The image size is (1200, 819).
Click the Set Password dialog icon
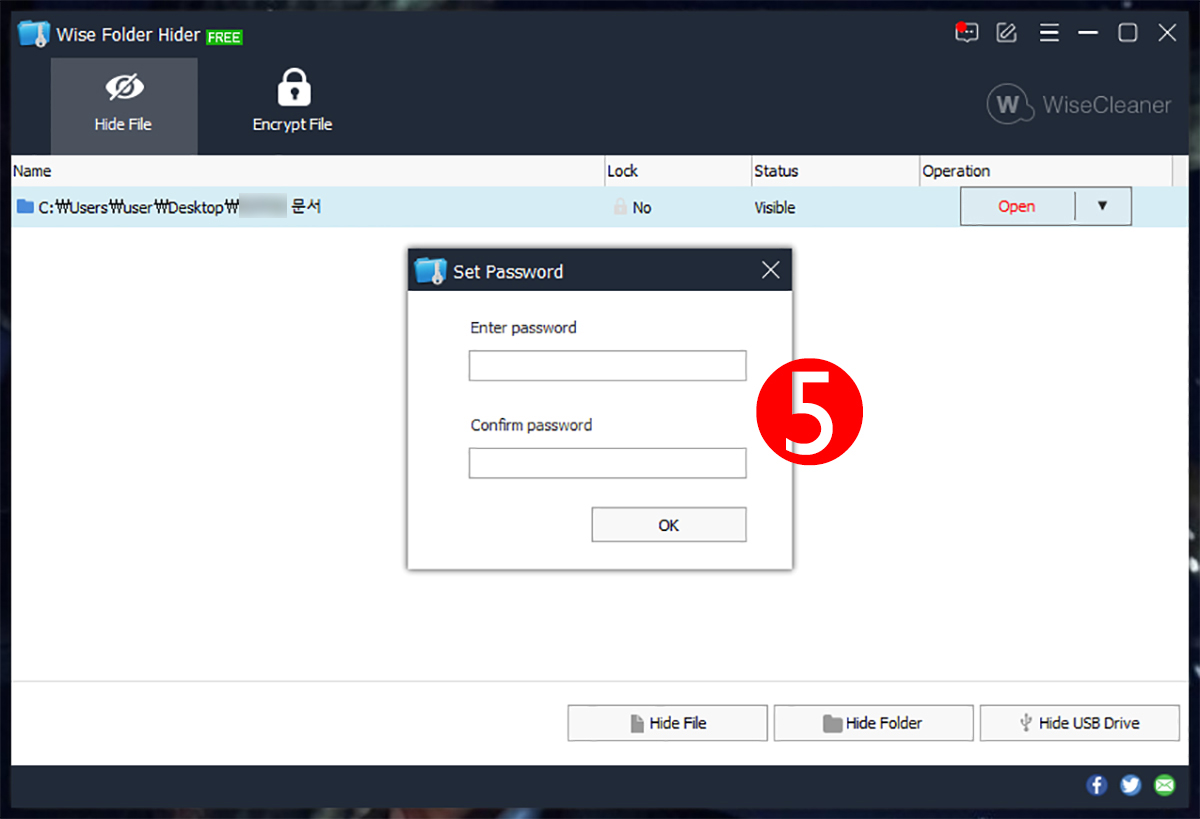click(x=430, y=271)
